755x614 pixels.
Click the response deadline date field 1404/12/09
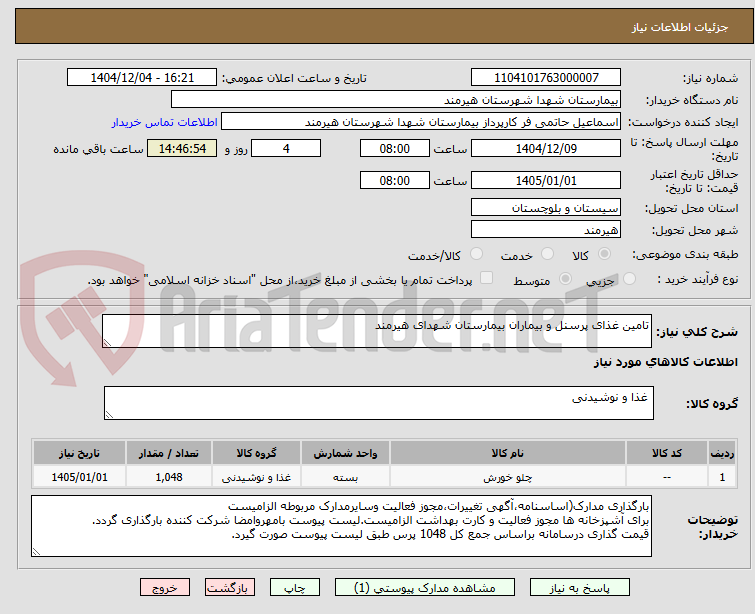546,148
